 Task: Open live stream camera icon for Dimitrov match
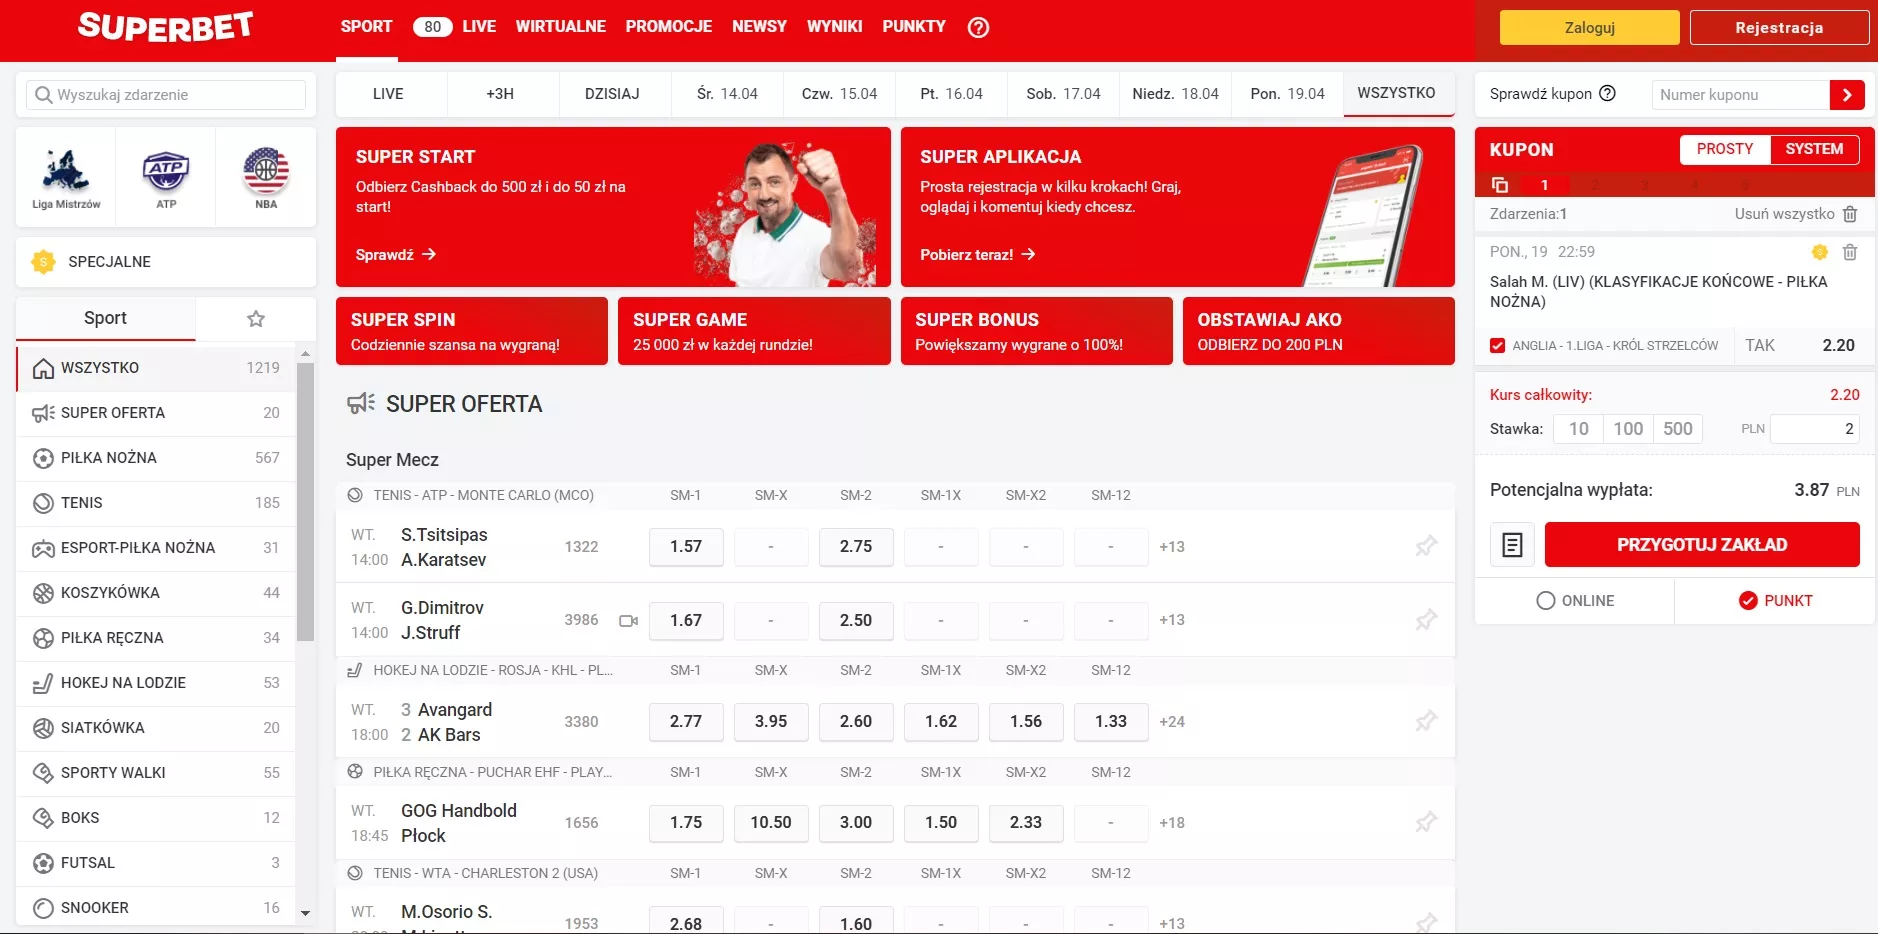tap(628, 621)
